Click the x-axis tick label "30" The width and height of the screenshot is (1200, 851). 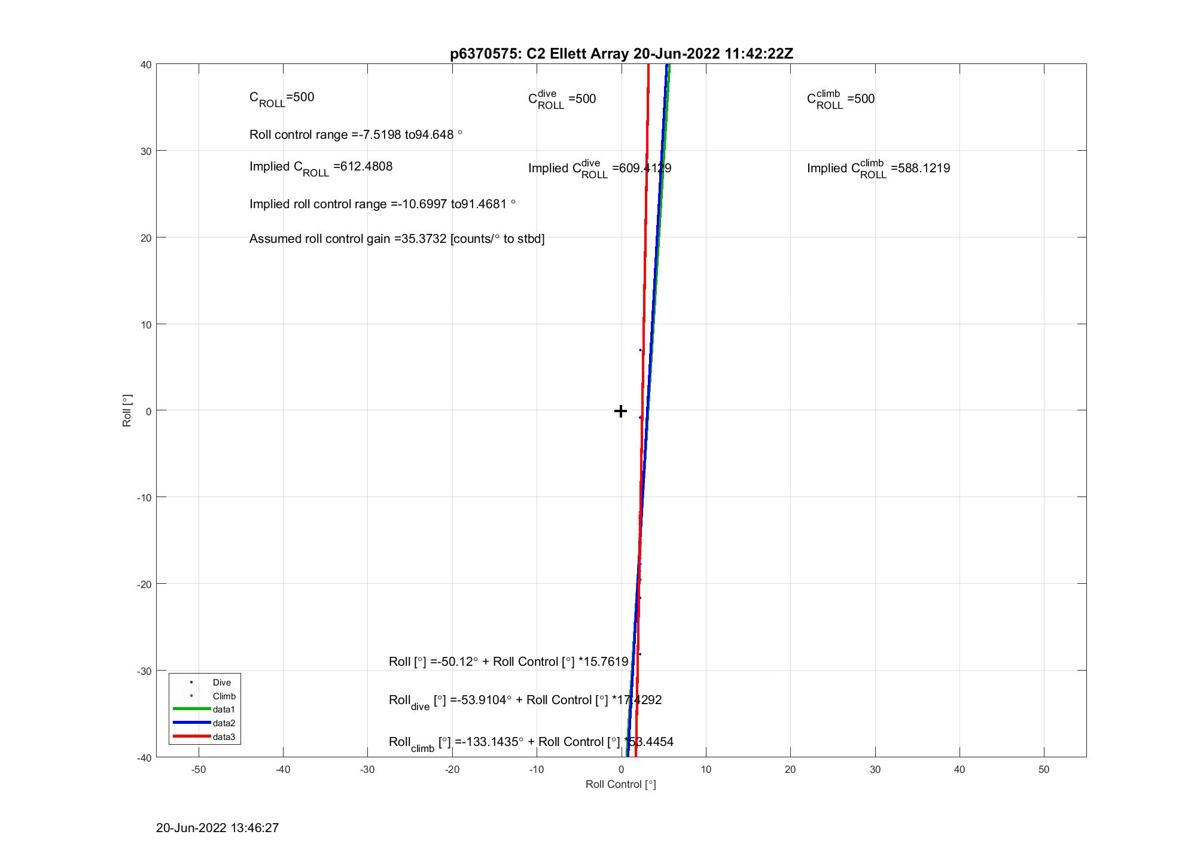click(875, 770)
